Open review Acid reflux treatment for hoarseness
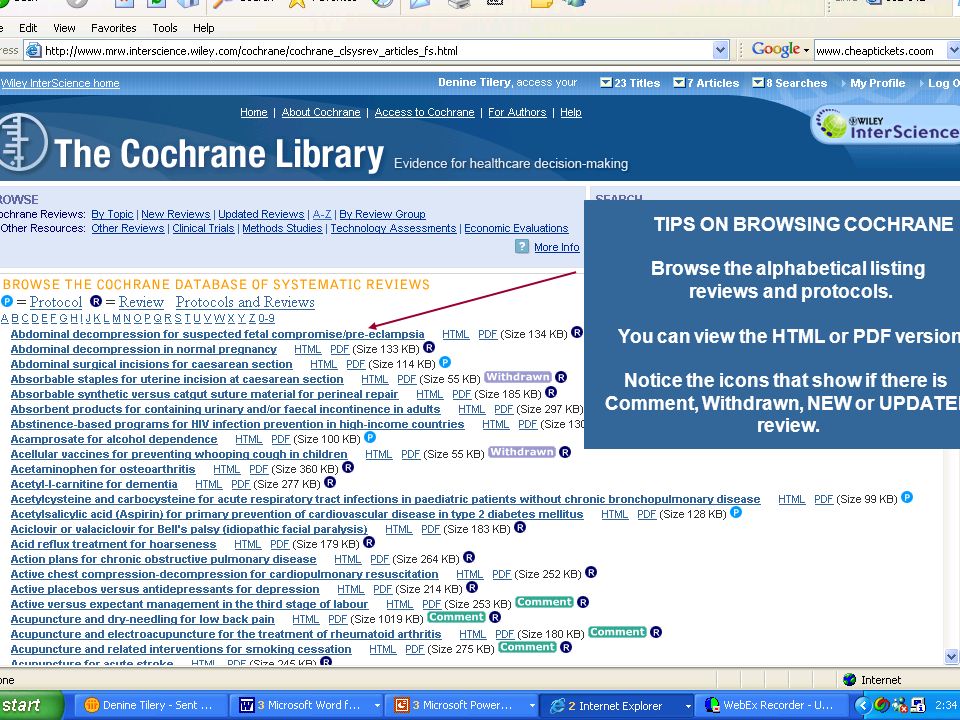 pyautogui.click(x=113, y=544)
